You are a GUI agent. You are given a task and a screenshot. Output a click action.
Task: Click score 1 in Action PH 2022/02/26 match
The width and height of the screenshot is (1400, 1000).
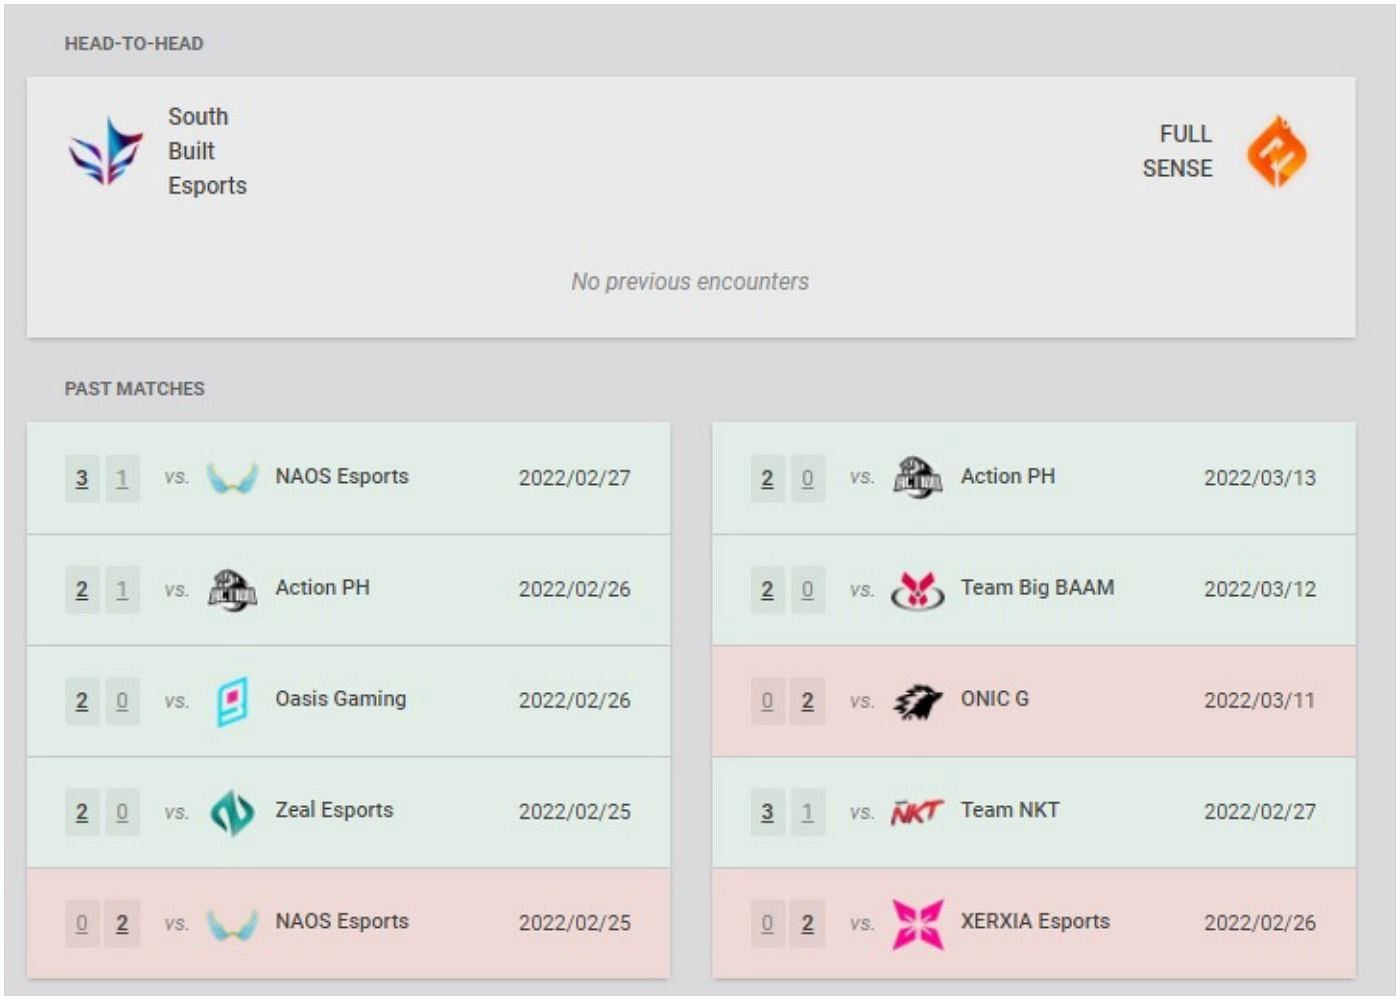(122, 590)
